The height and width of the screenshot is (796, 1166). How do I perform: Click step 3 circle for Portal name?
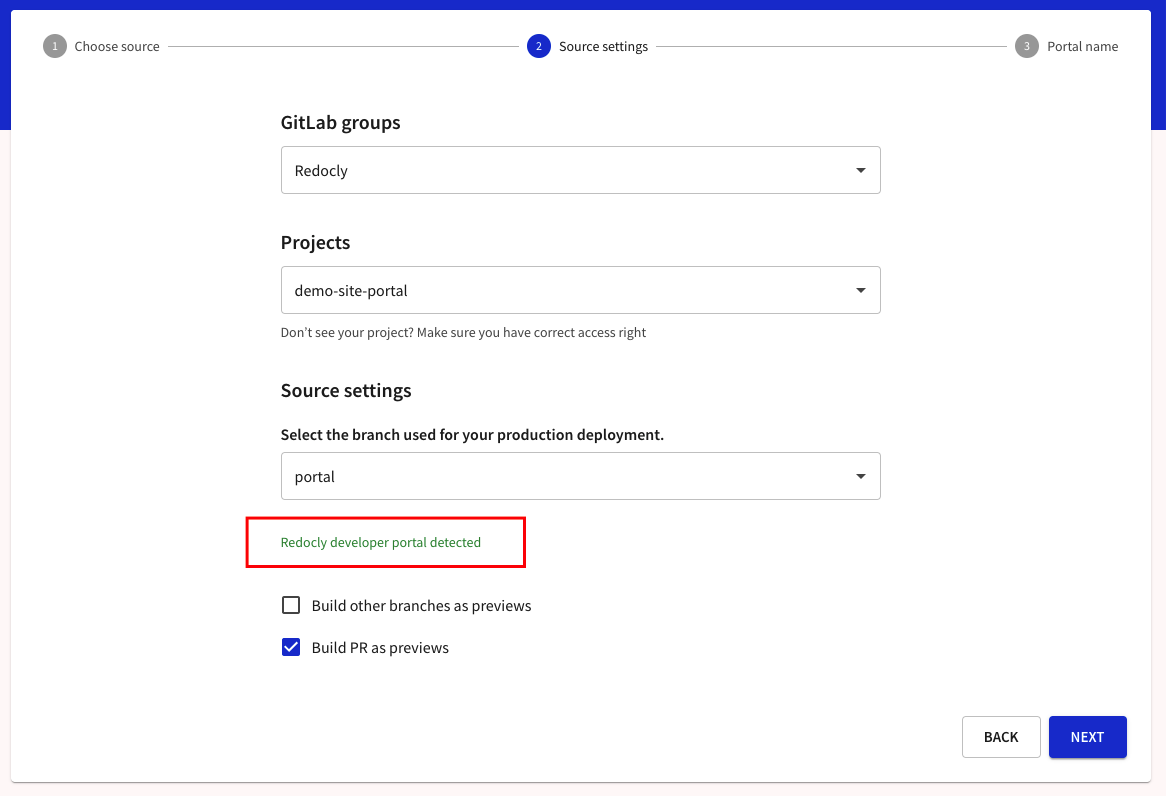[1026, 46]
